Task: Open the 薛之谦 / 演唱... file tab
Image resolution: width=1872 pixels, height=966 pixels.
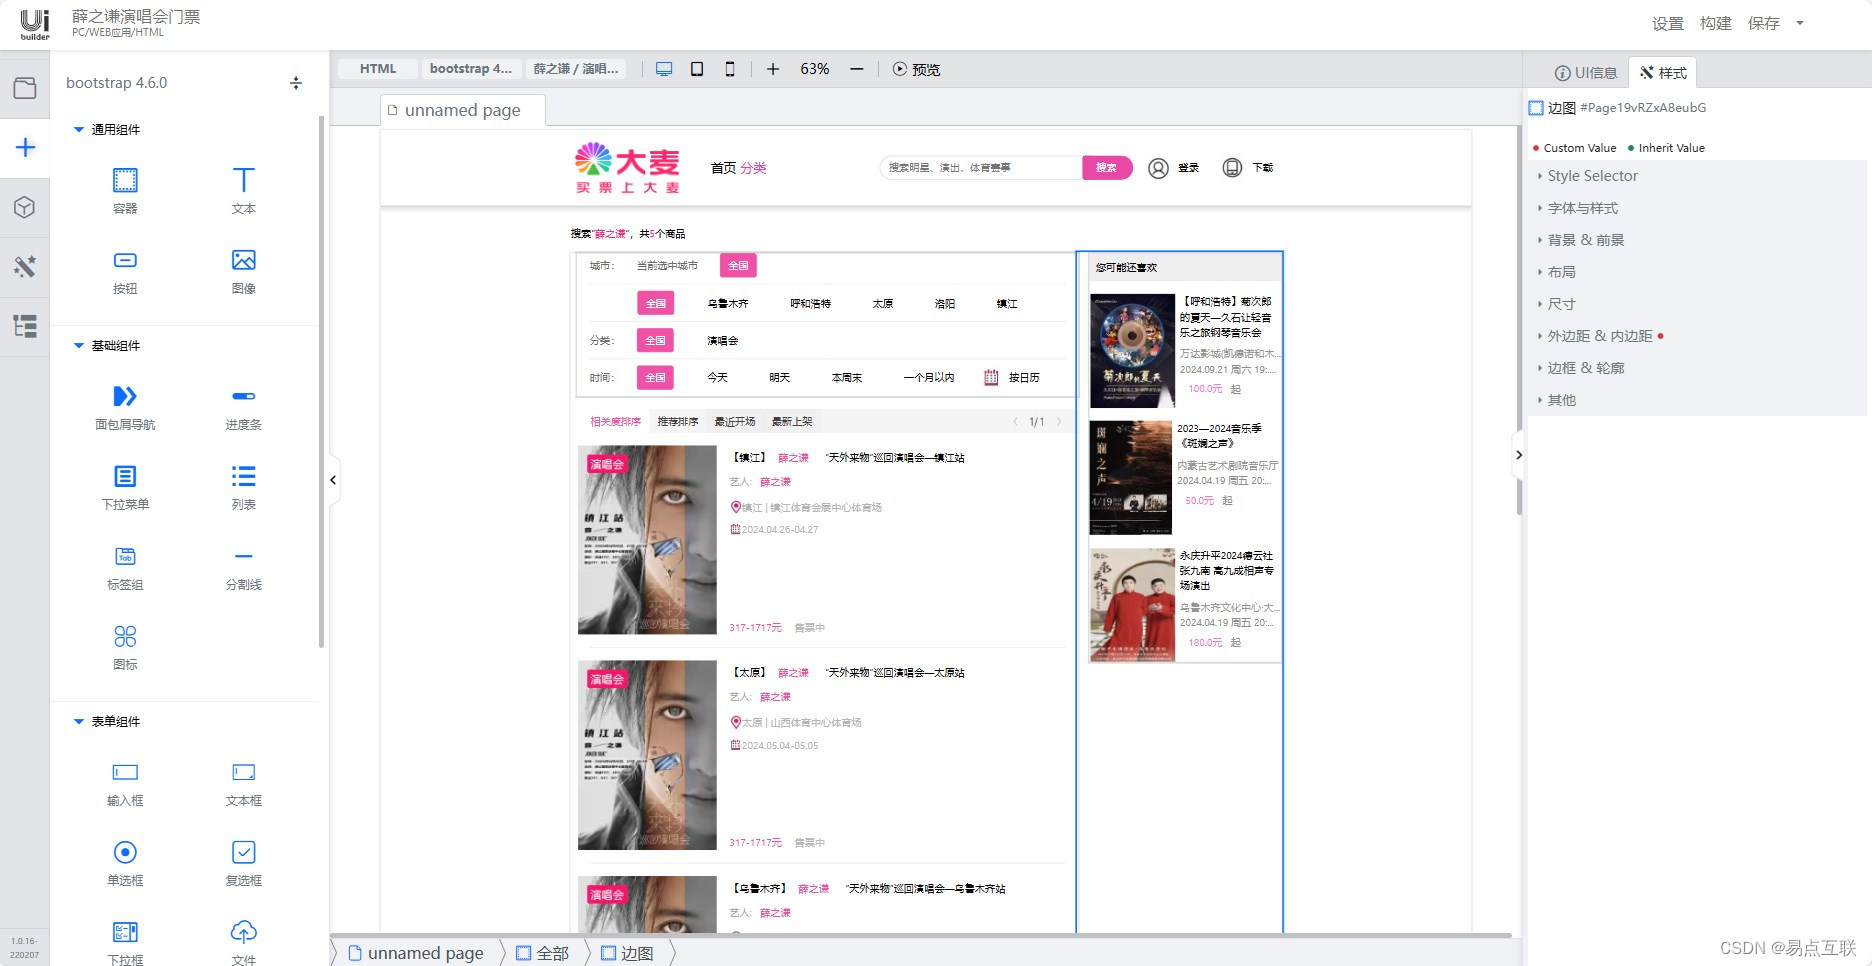Action: [576, 69]
